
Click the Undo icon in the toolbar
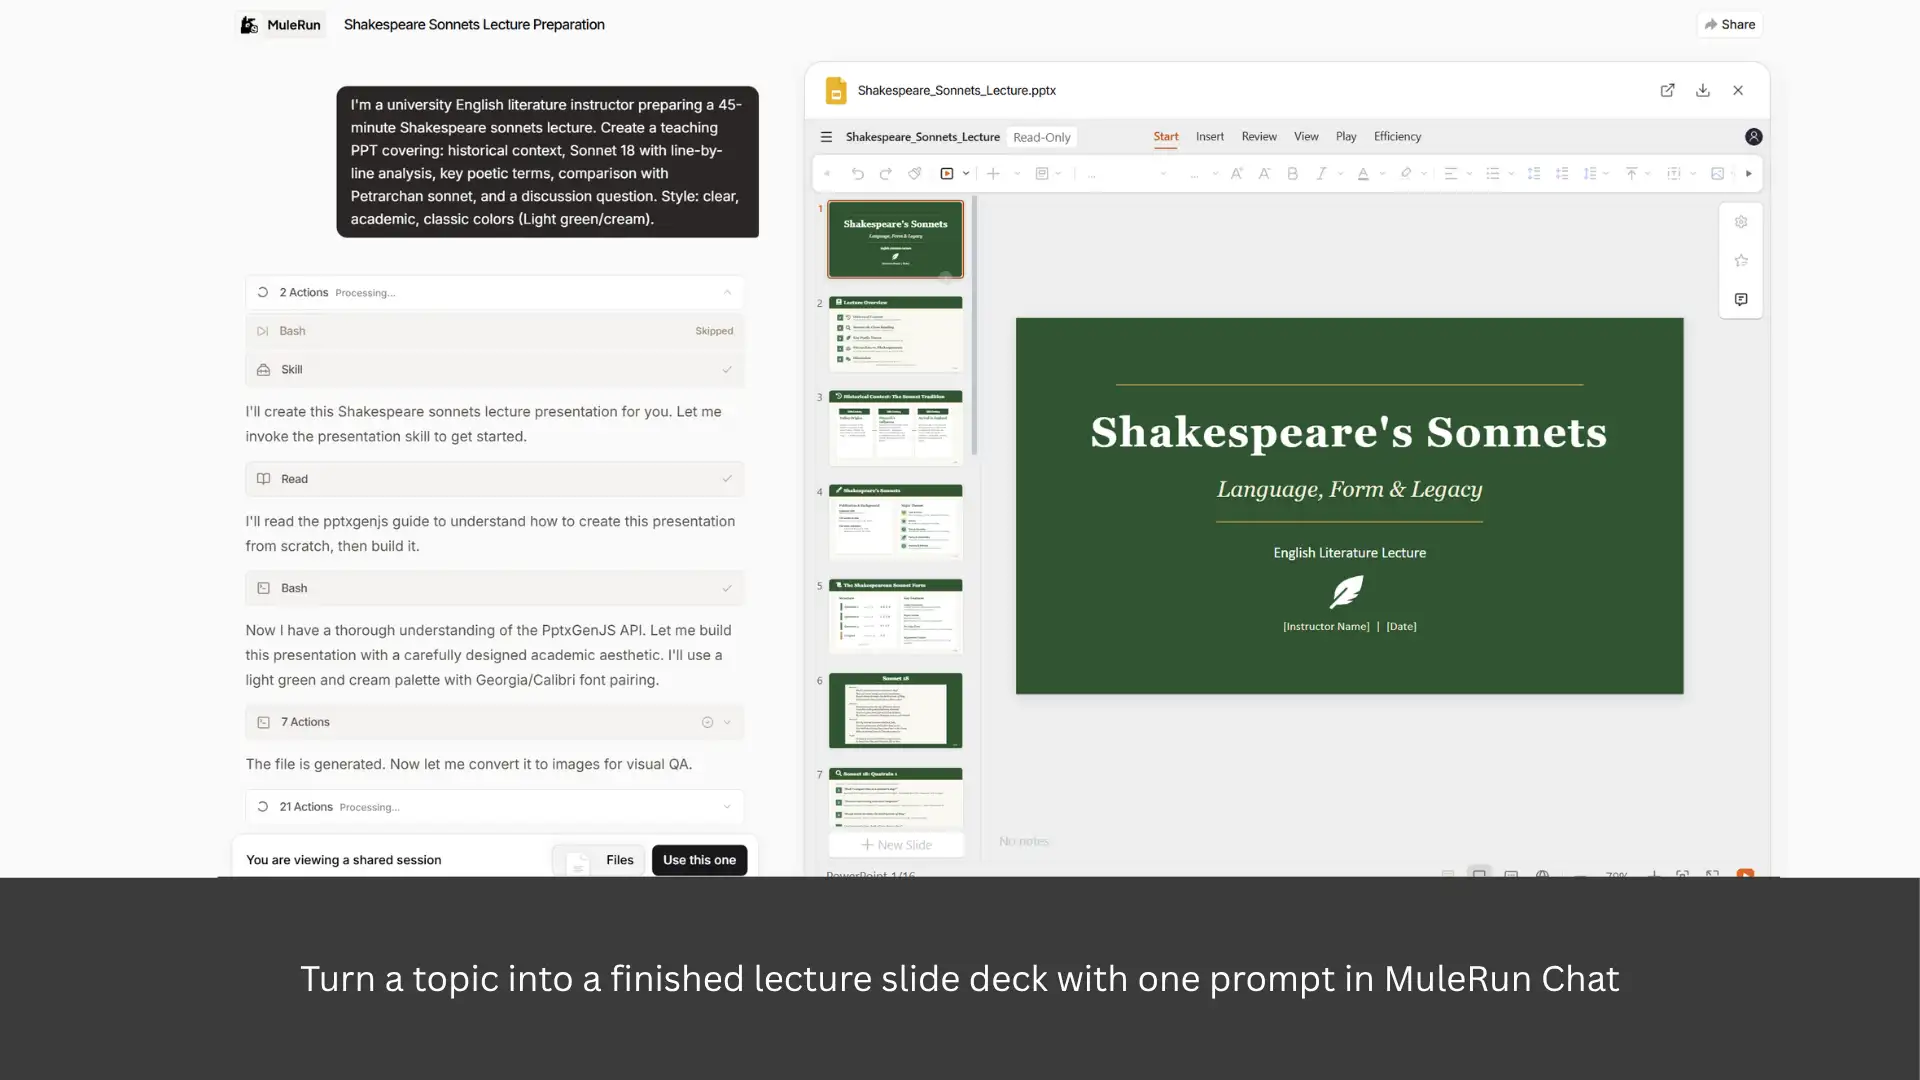coord(858,173)
